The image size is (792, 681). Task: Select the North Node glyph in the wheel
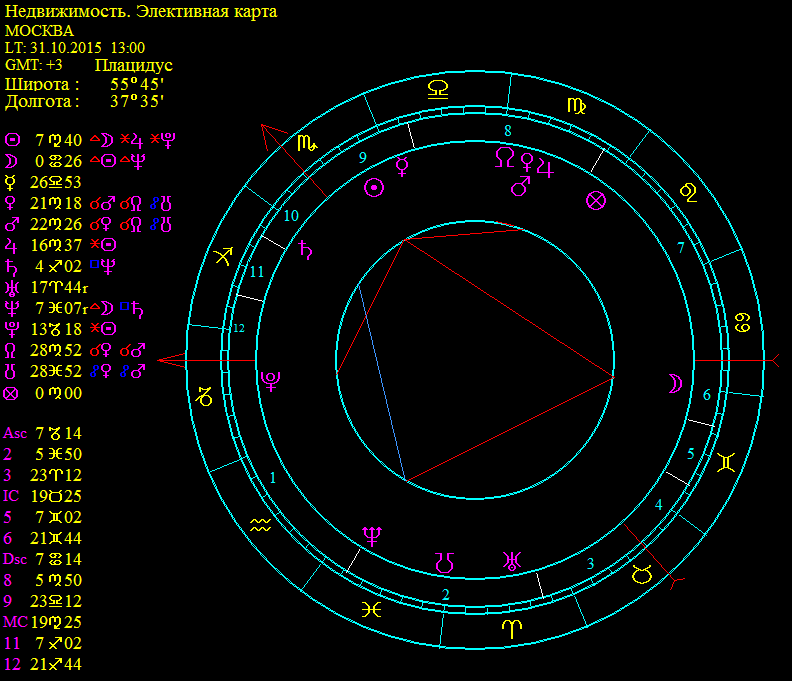tap(505, 158)
